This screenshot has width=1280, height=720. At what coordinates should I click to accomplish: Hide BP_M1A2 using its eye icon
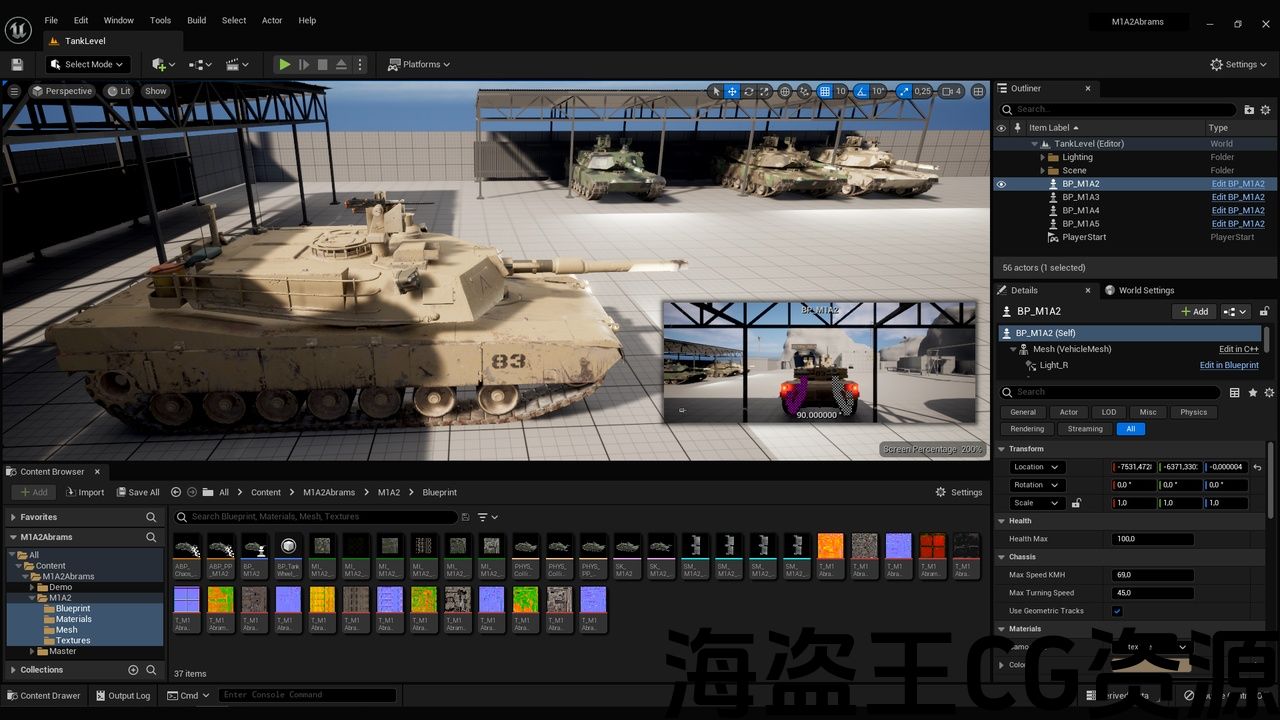(1001, 184)
